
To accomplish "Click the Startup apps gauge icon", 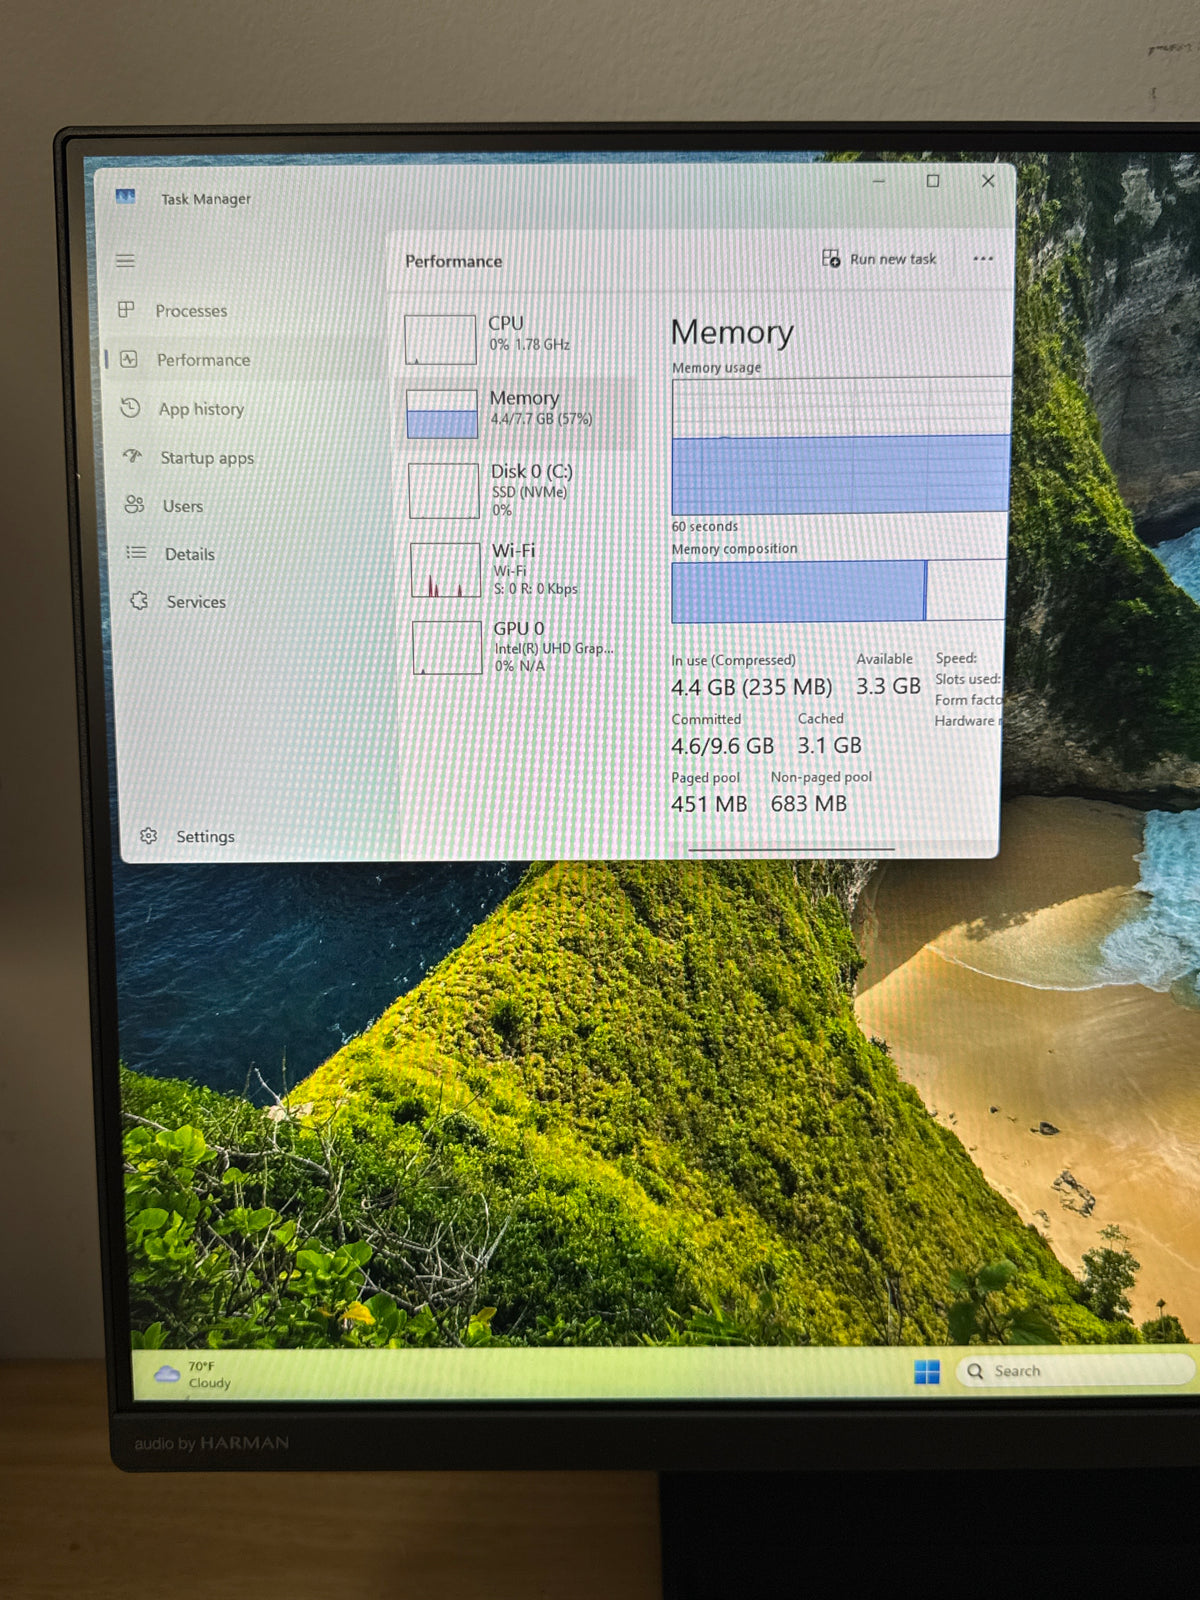I will click(x=133, y=457).
